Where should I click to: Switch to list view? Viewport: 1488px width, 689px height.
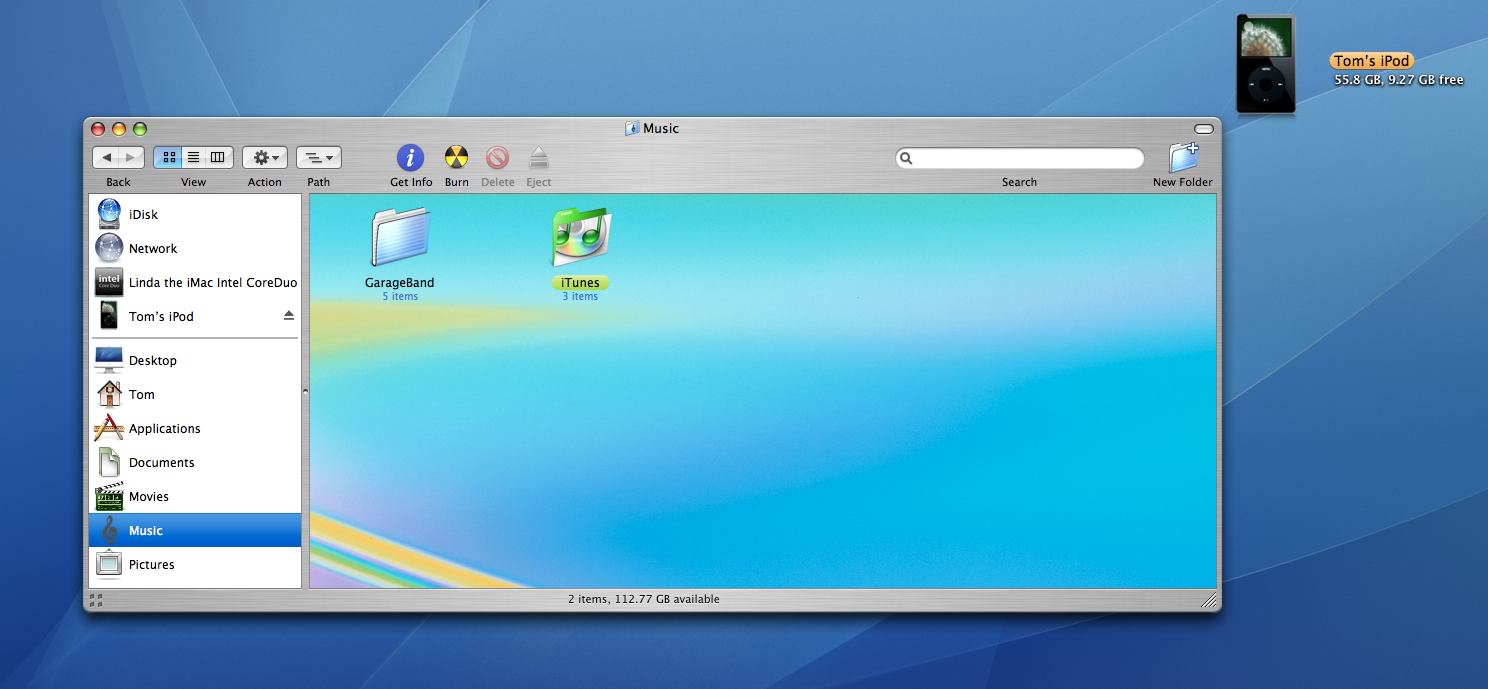[x=194, y=158]
